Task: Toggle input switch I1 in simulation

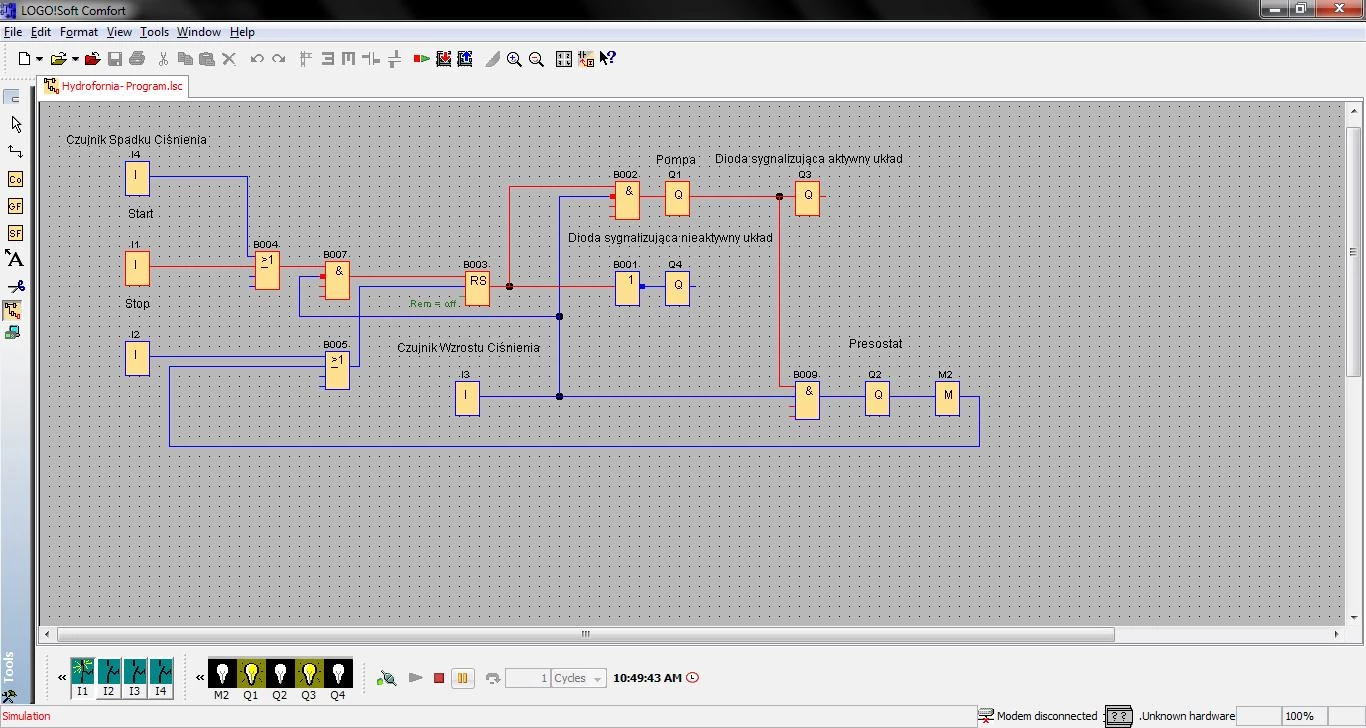Action: 83,671
